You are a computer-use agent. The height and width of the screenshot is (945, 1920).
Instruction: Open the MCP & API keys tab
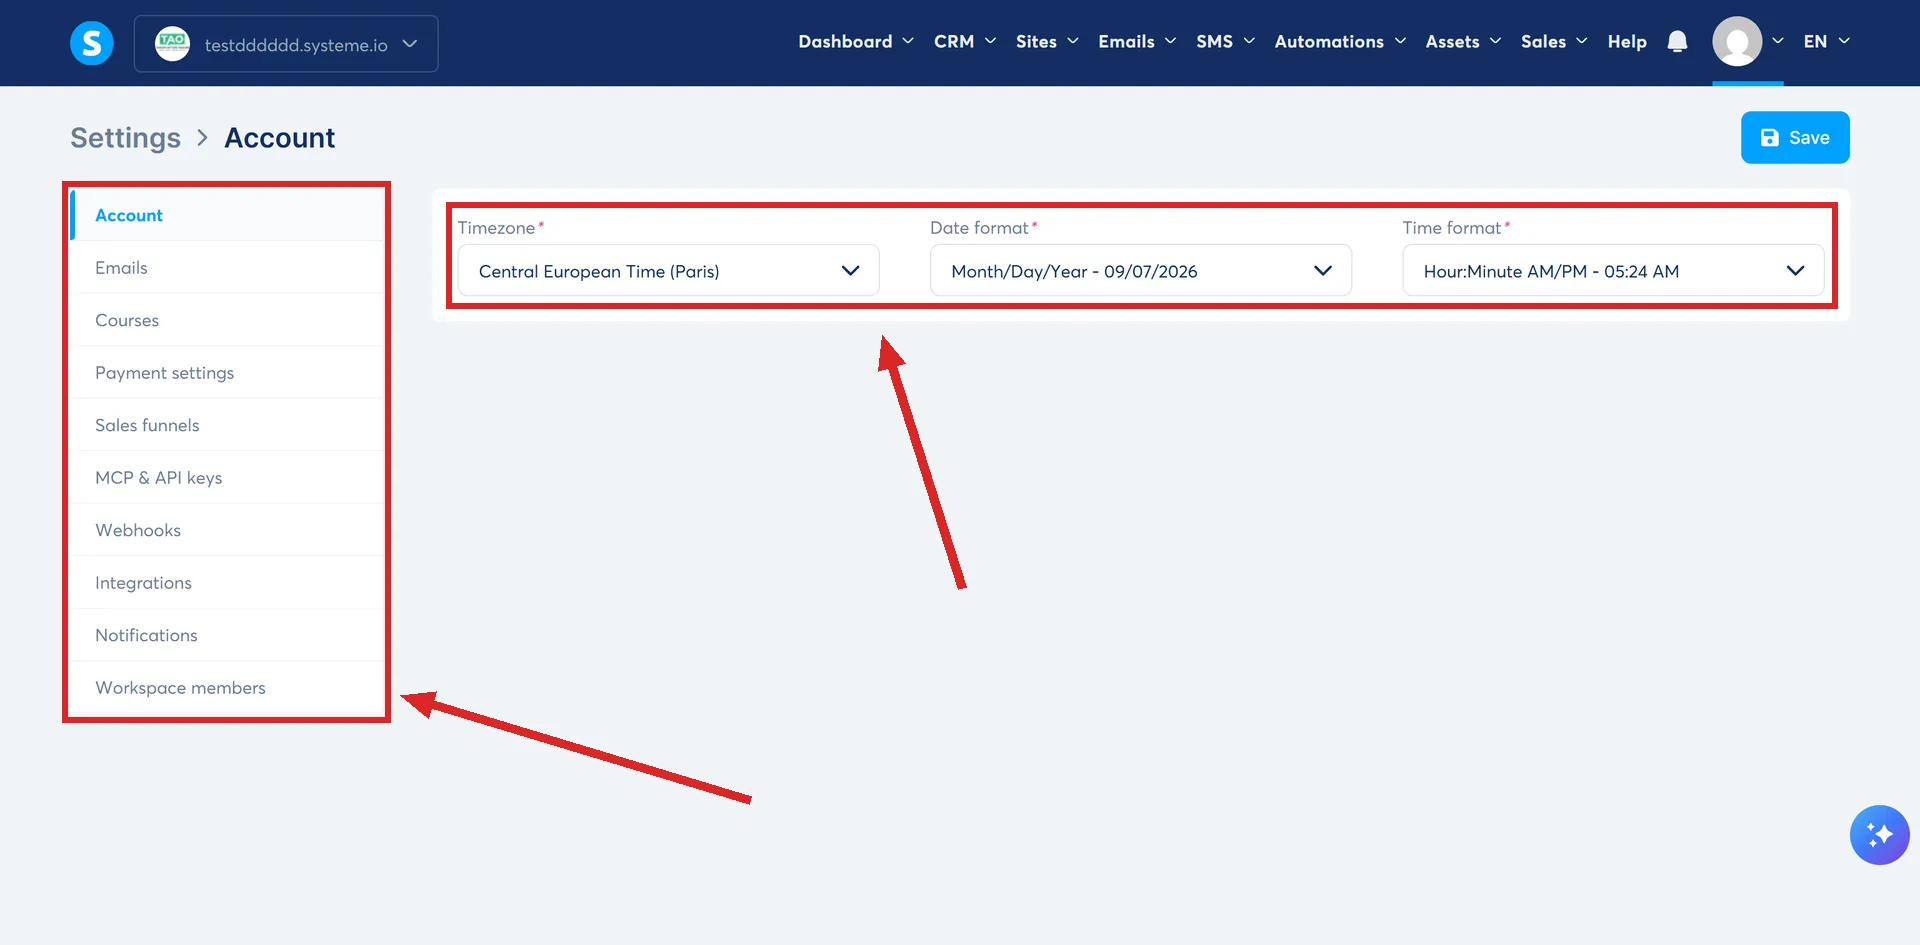pos(227,478)
